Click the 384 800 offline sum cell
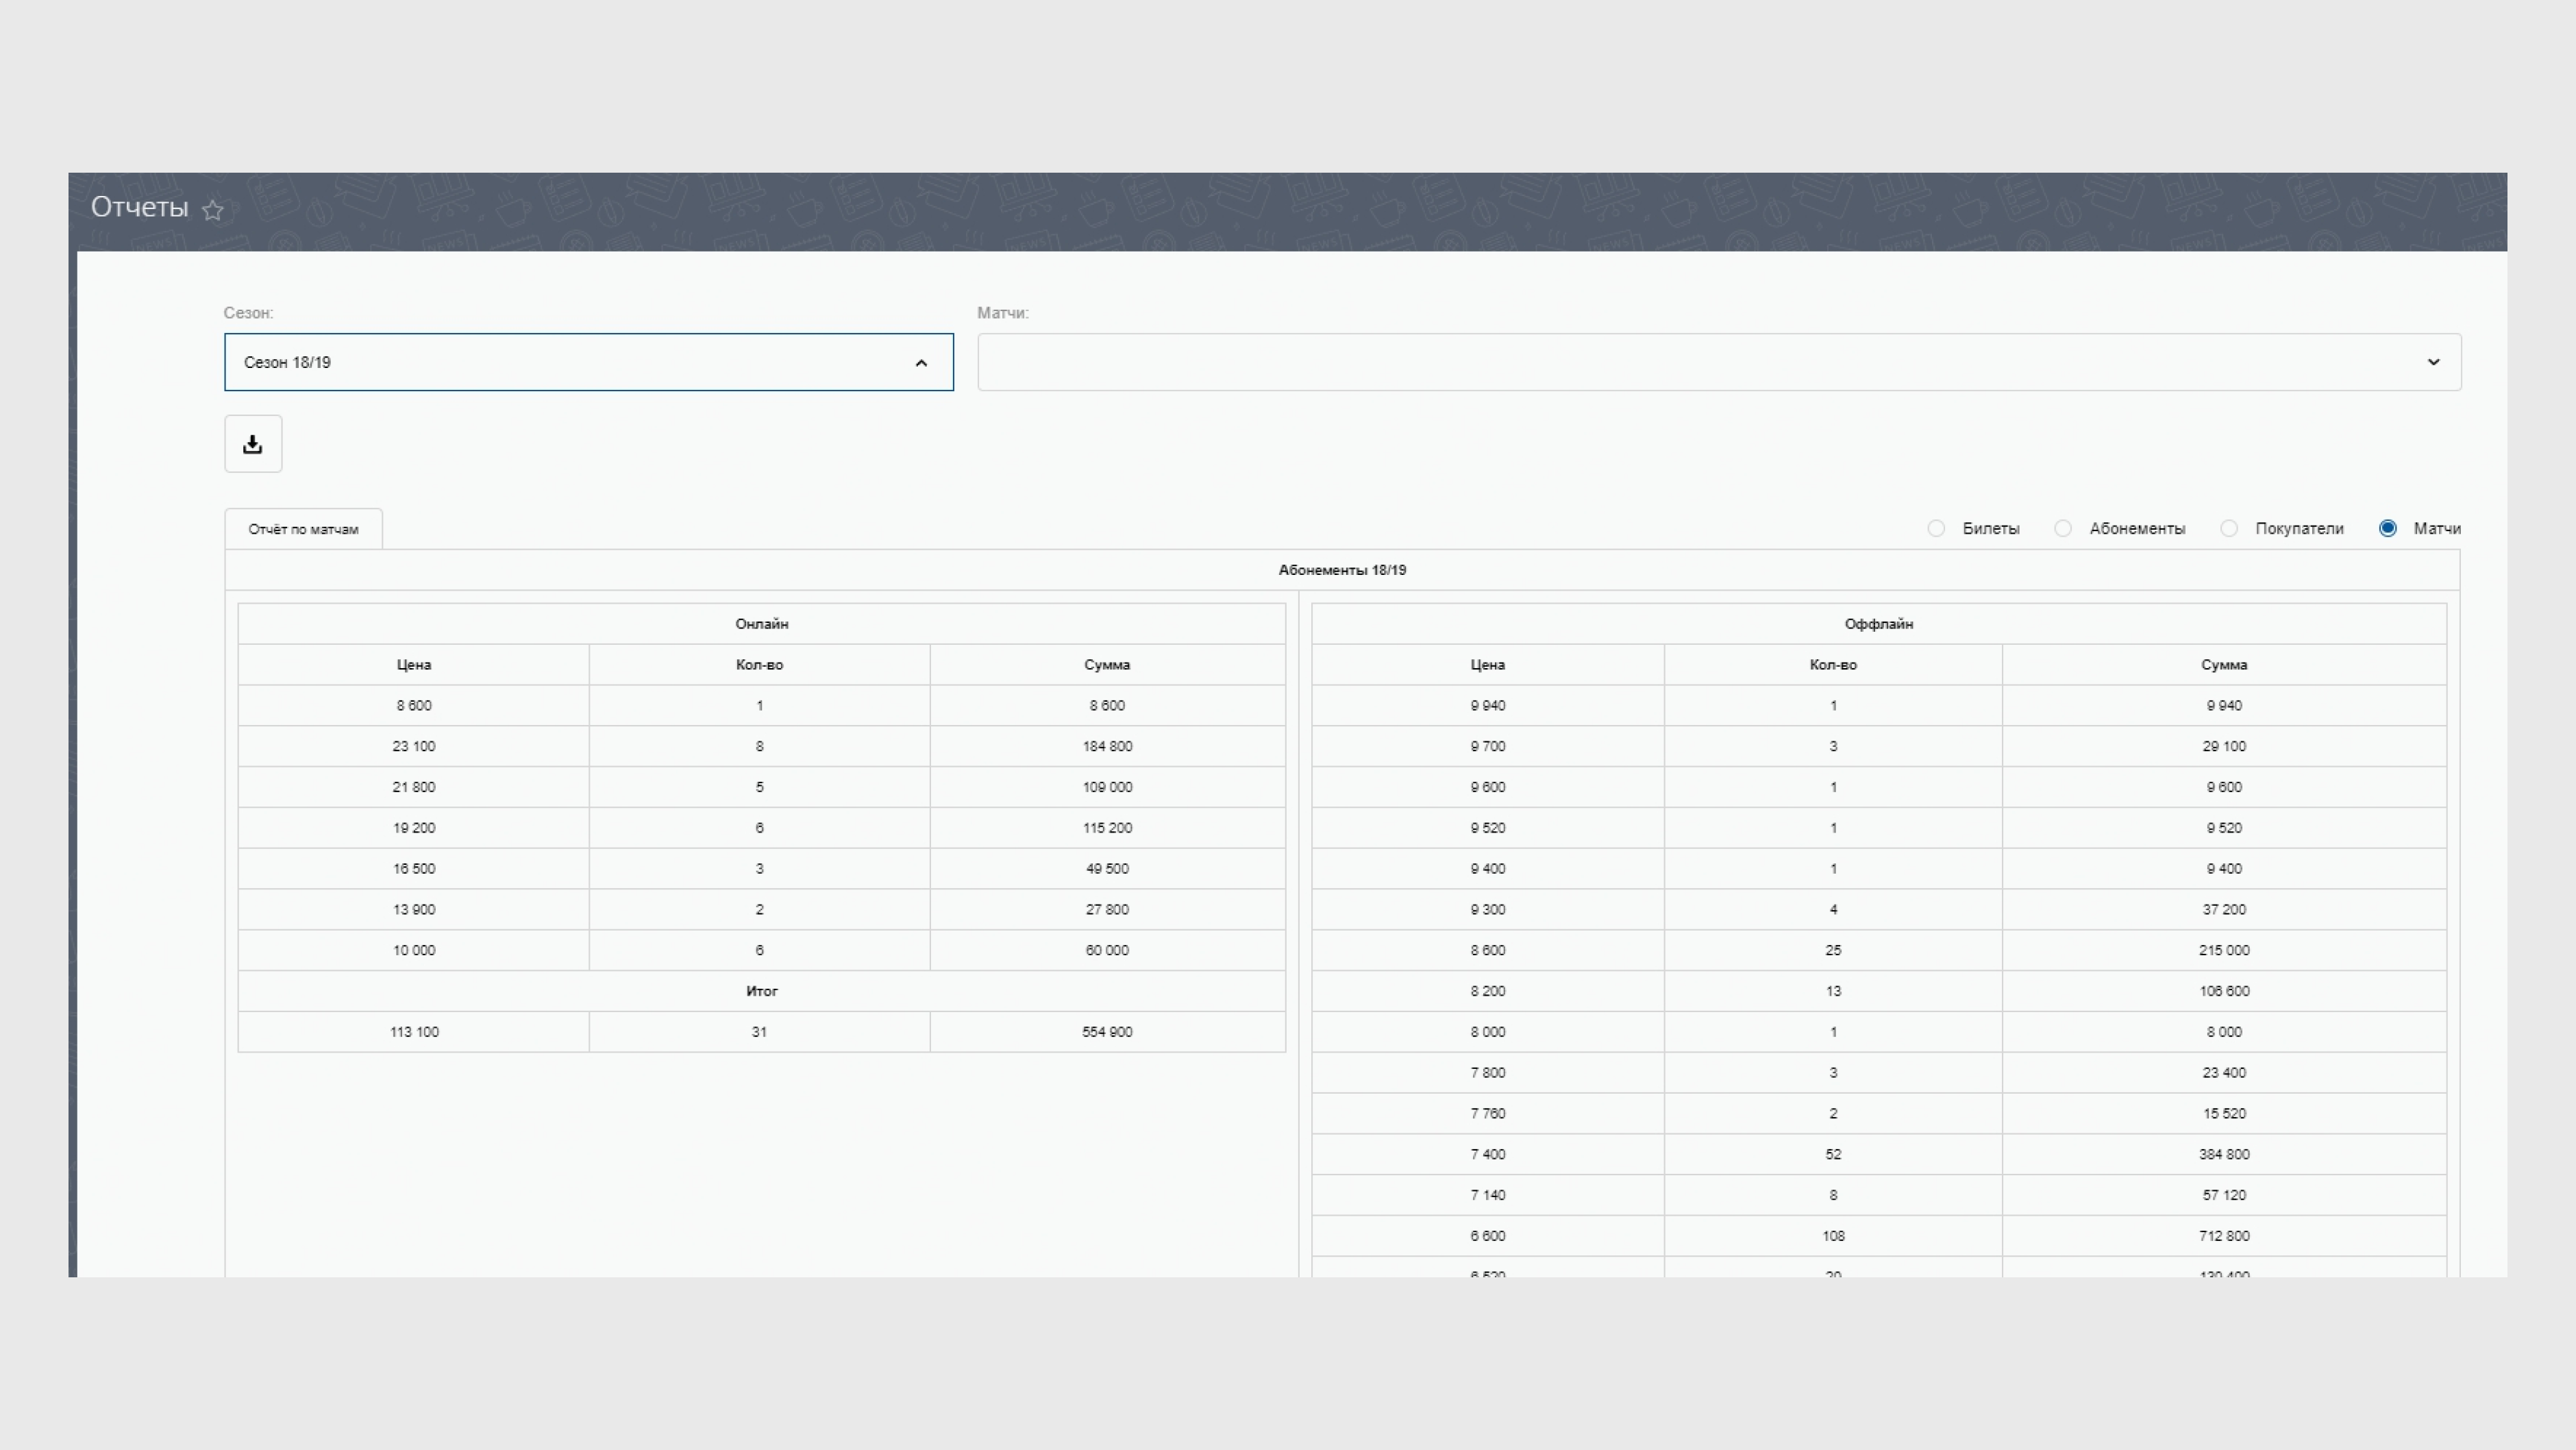2576x1450 pixels. click(x=2224, y=1155)
